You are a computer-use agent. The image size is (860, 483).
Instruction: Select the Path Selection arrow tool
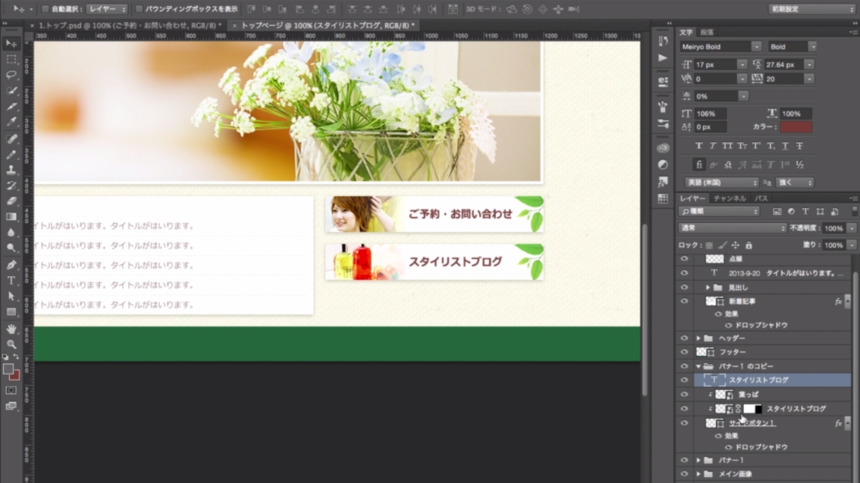pos(11,296)
